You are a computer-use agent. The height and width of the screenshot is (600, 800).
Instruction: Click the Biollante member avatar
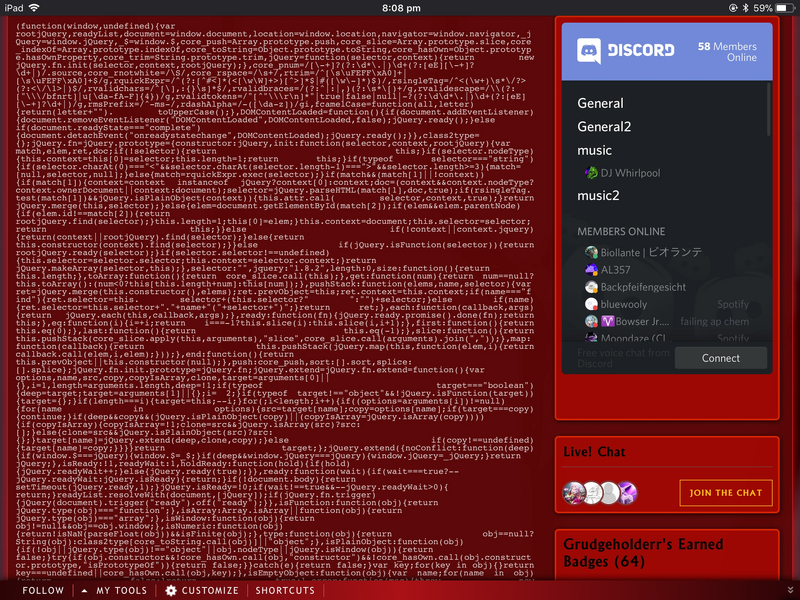pos(591,253)
